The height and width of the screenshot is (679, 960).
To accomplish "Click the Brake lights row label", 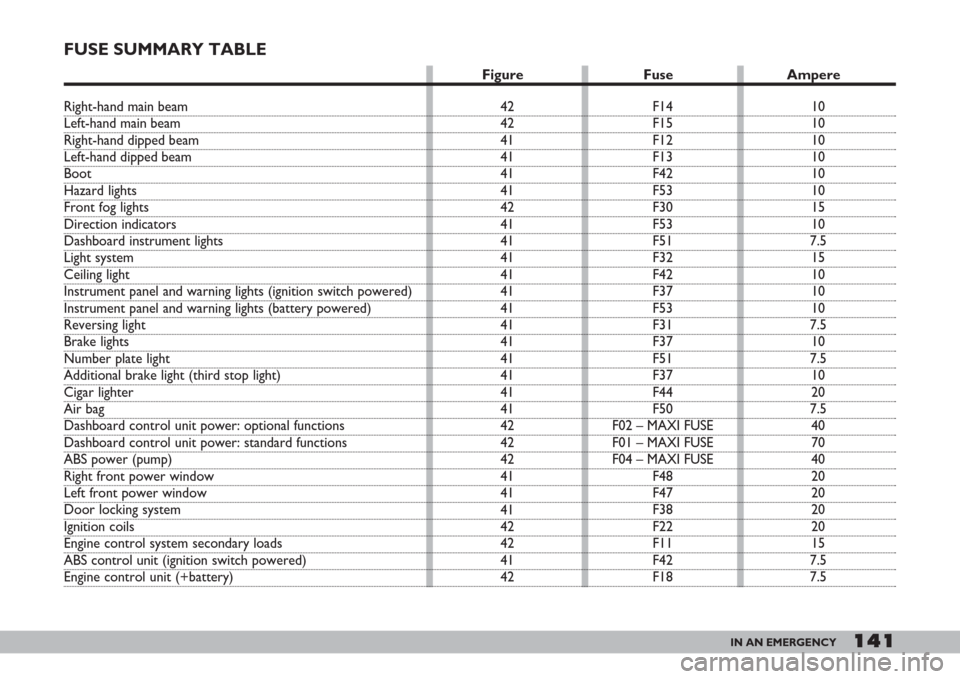I will click(96, 342).
